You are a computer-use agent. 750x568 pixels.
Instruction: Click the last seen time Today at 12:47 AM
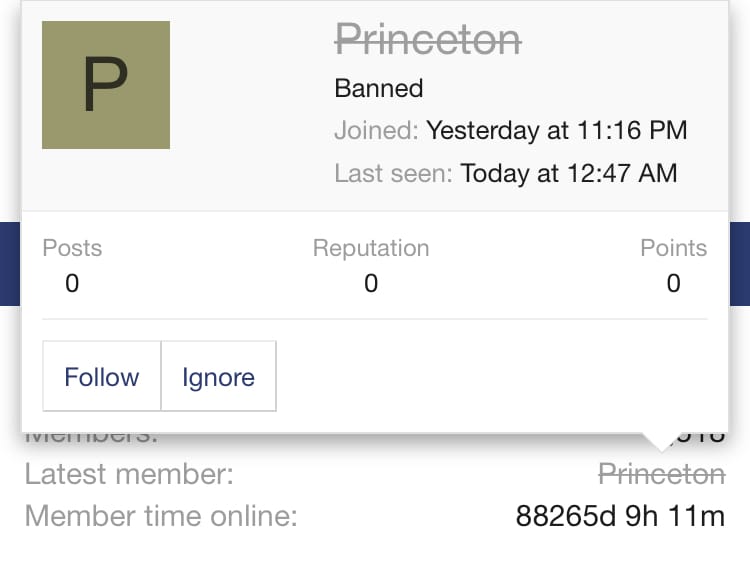pyautogui.click(x=569, y=173)
